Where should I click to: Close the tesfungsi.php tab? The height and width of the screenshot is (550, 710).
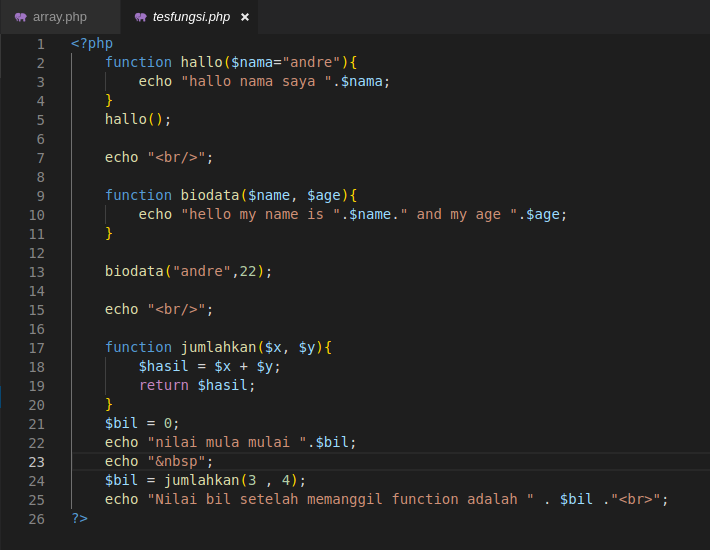click(x=245, y=17)
